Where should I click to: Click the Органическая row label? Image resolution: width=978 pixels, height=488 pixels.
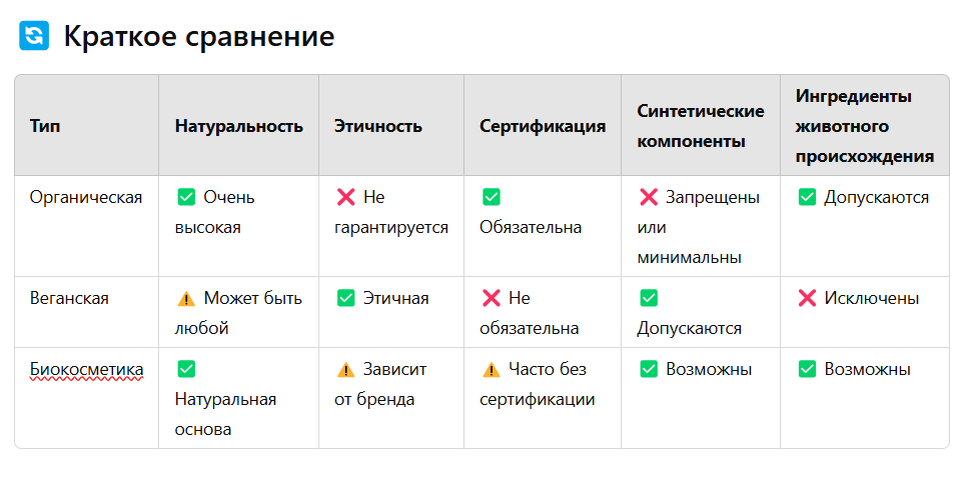pyautogui.click(x=86, y=198)
